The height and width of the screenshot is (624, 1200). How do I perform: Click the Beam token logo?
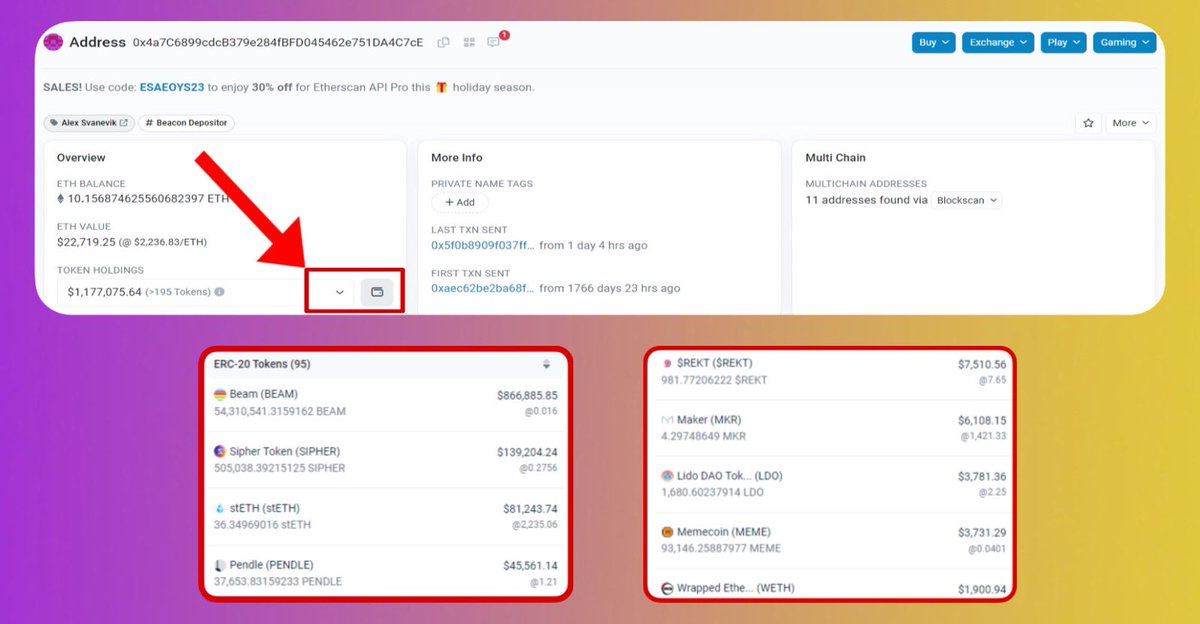point(220,395)
